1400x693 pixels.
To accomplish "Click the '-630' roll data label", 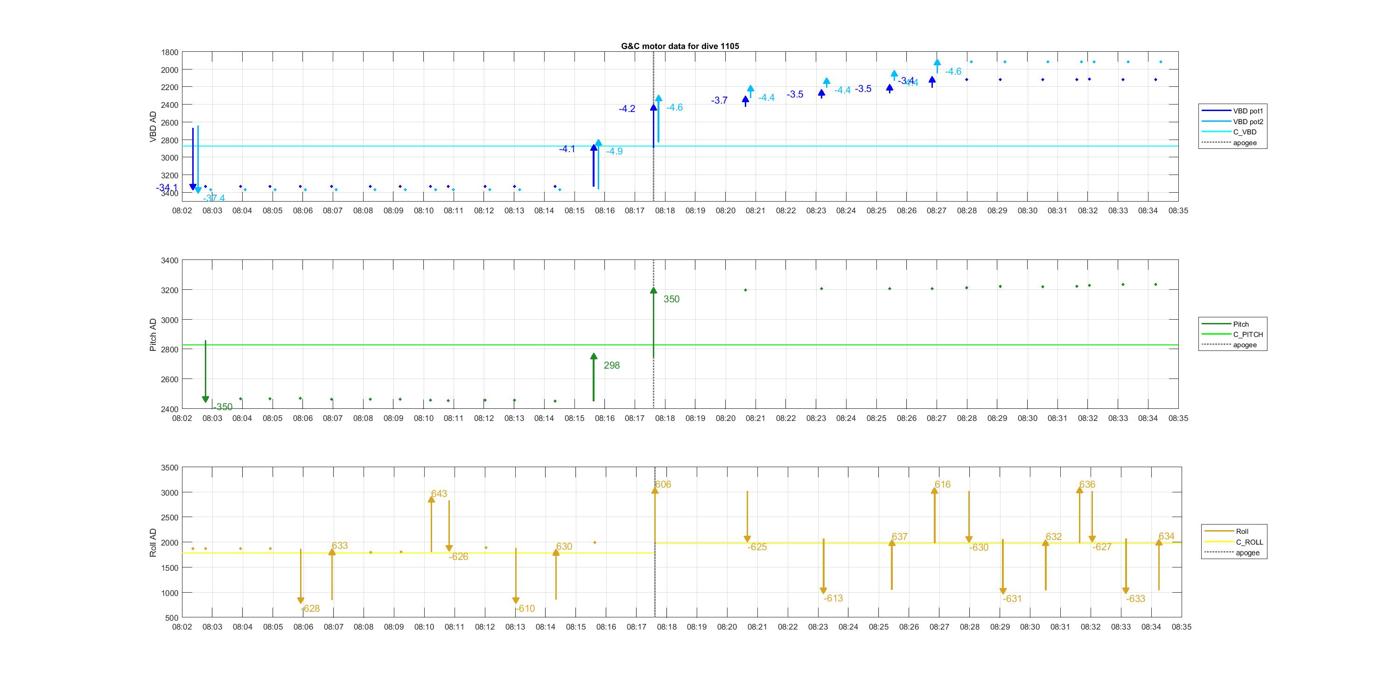I will click(979, 548).
